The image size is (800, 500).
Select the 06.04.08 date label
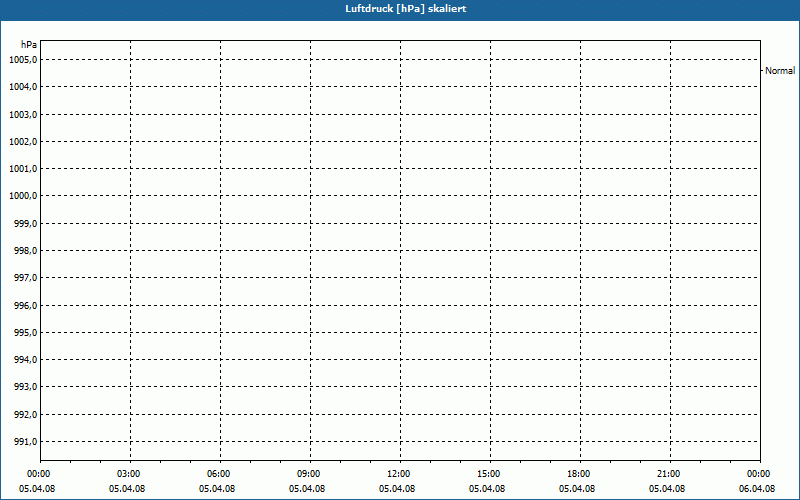(x=757, y=489)
